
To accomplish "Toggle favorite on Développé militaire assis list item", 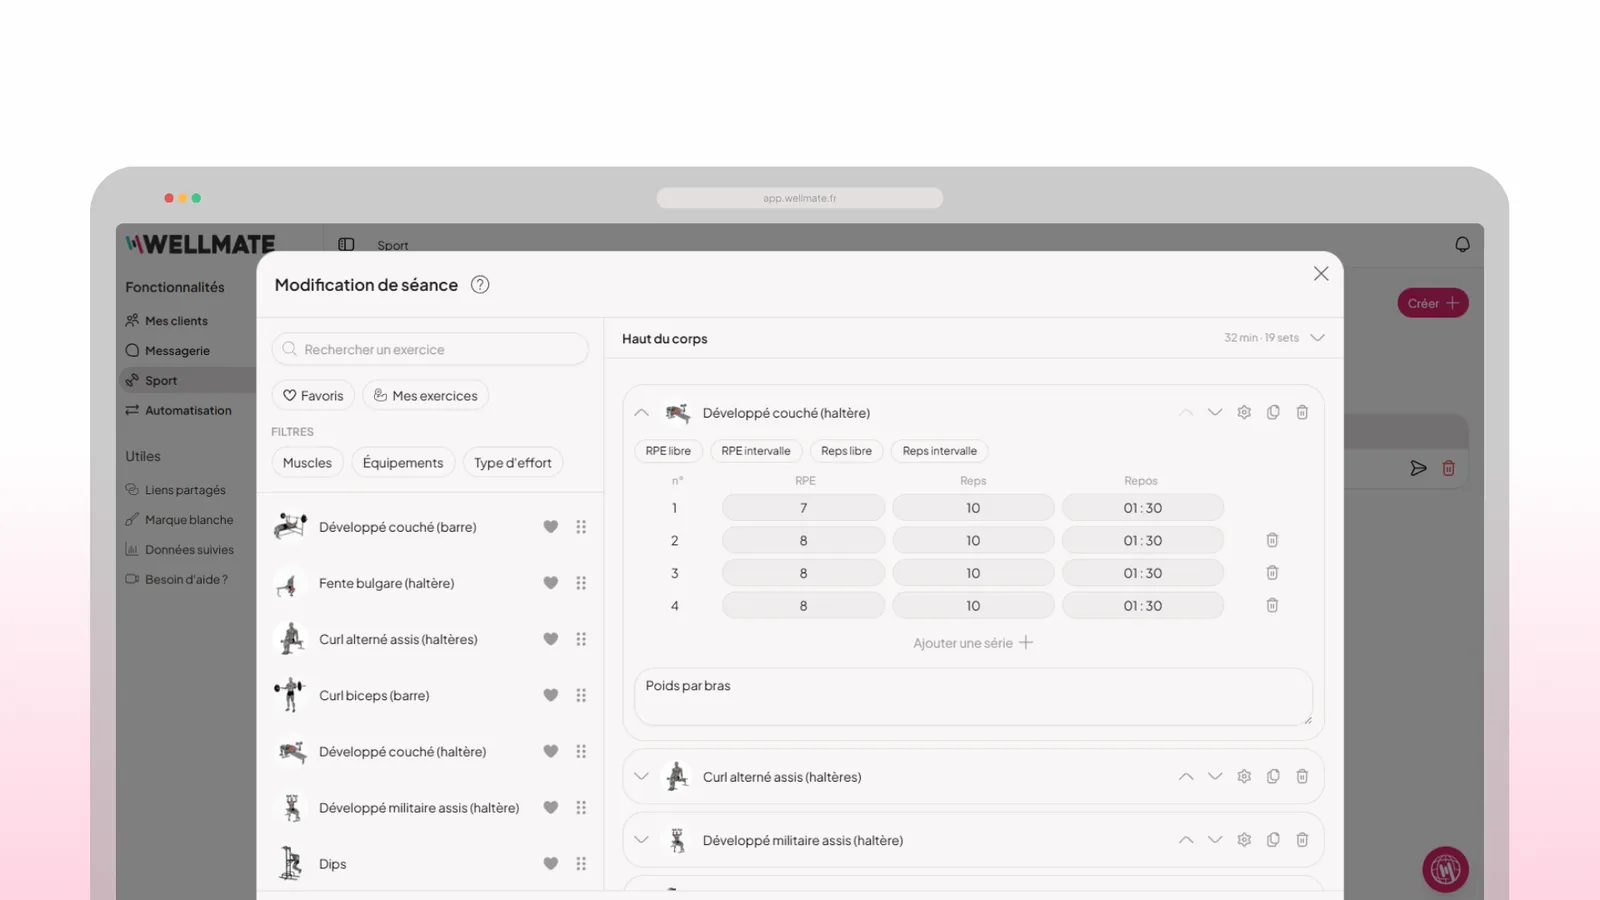I will [x=551, y=808].
